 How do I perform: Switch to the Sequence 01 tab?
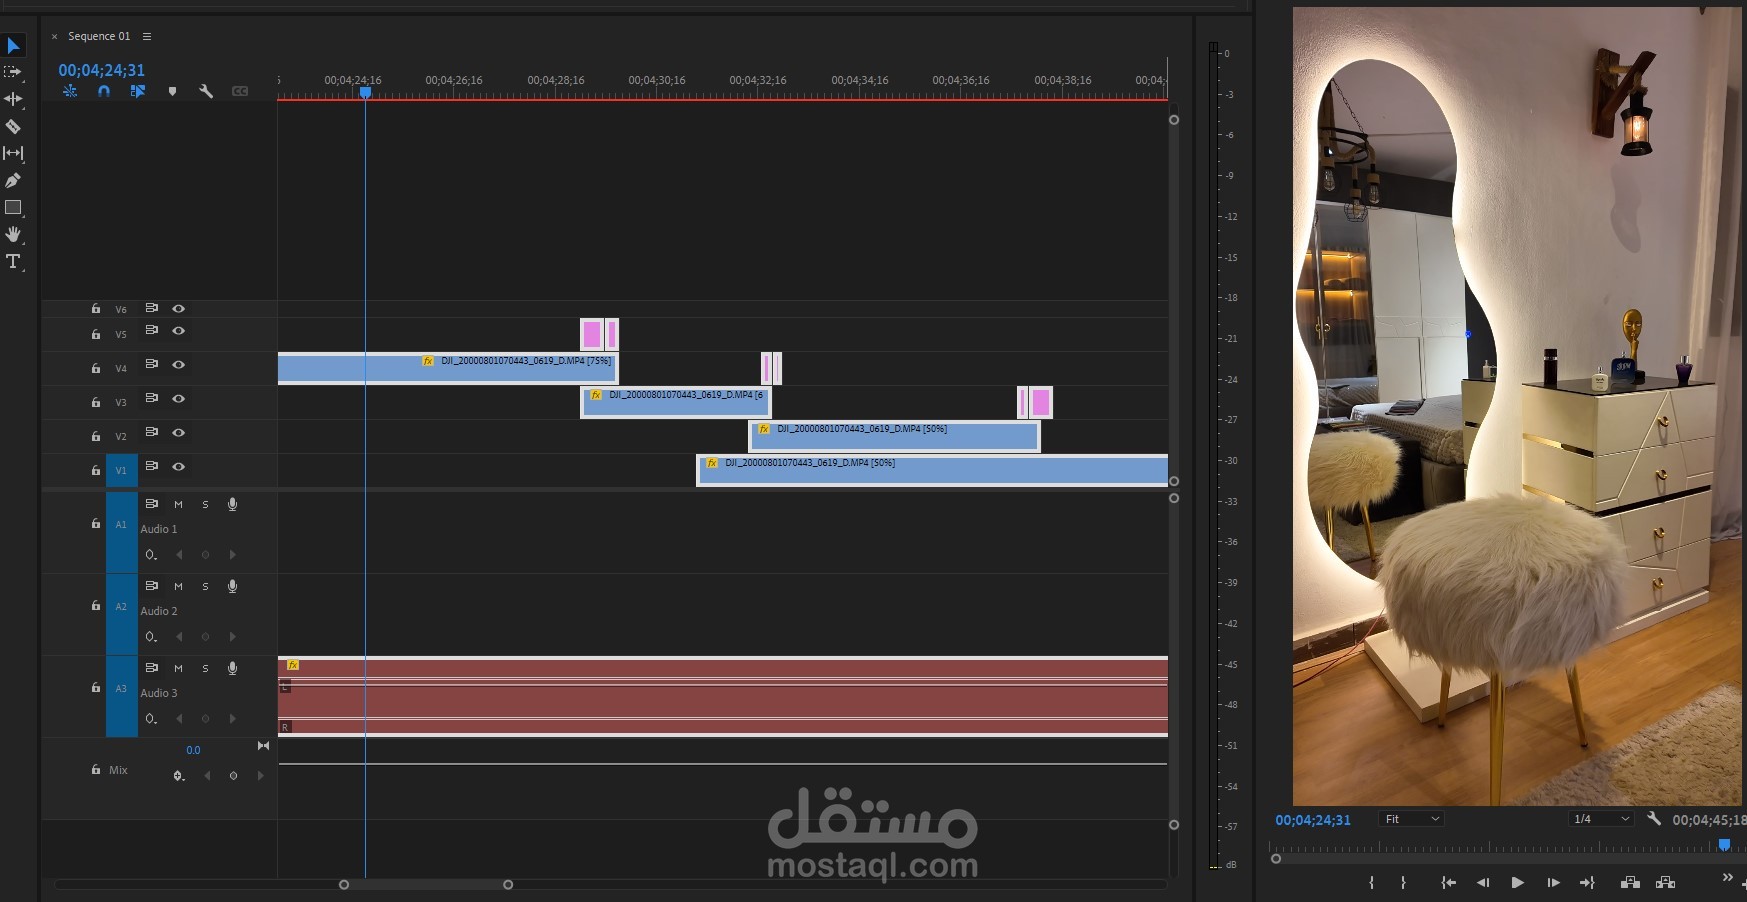(x=99, y=36)
